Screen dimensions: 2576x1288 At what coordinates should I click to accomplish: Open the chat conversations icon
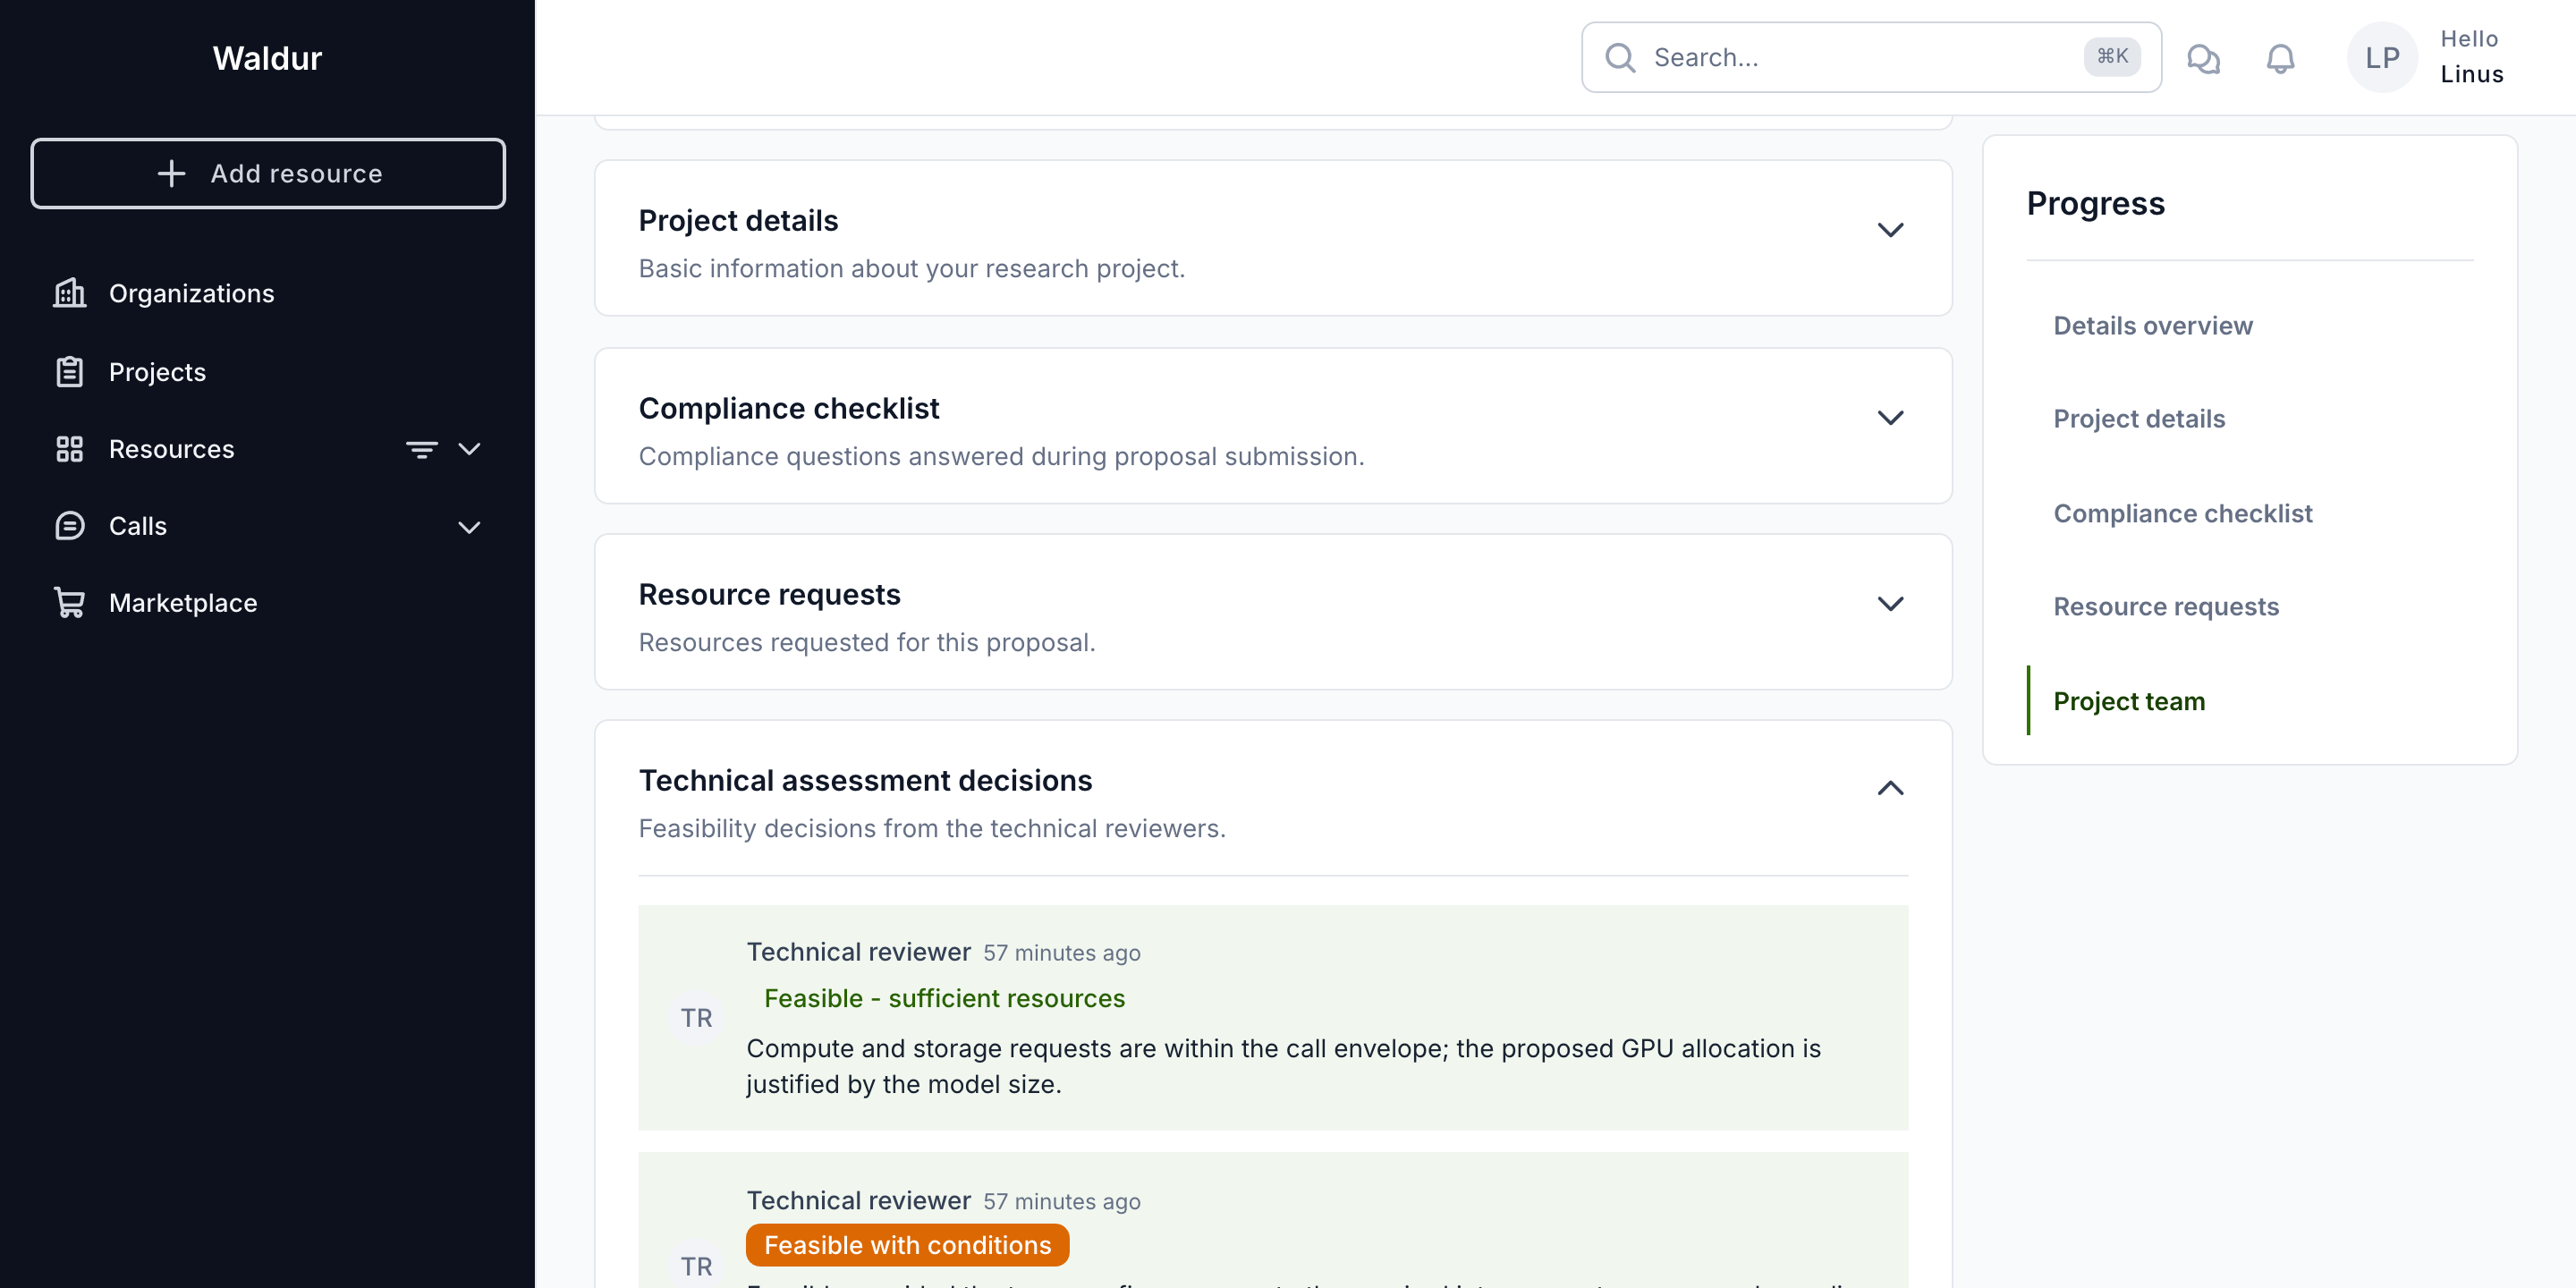click(2203, 58)
